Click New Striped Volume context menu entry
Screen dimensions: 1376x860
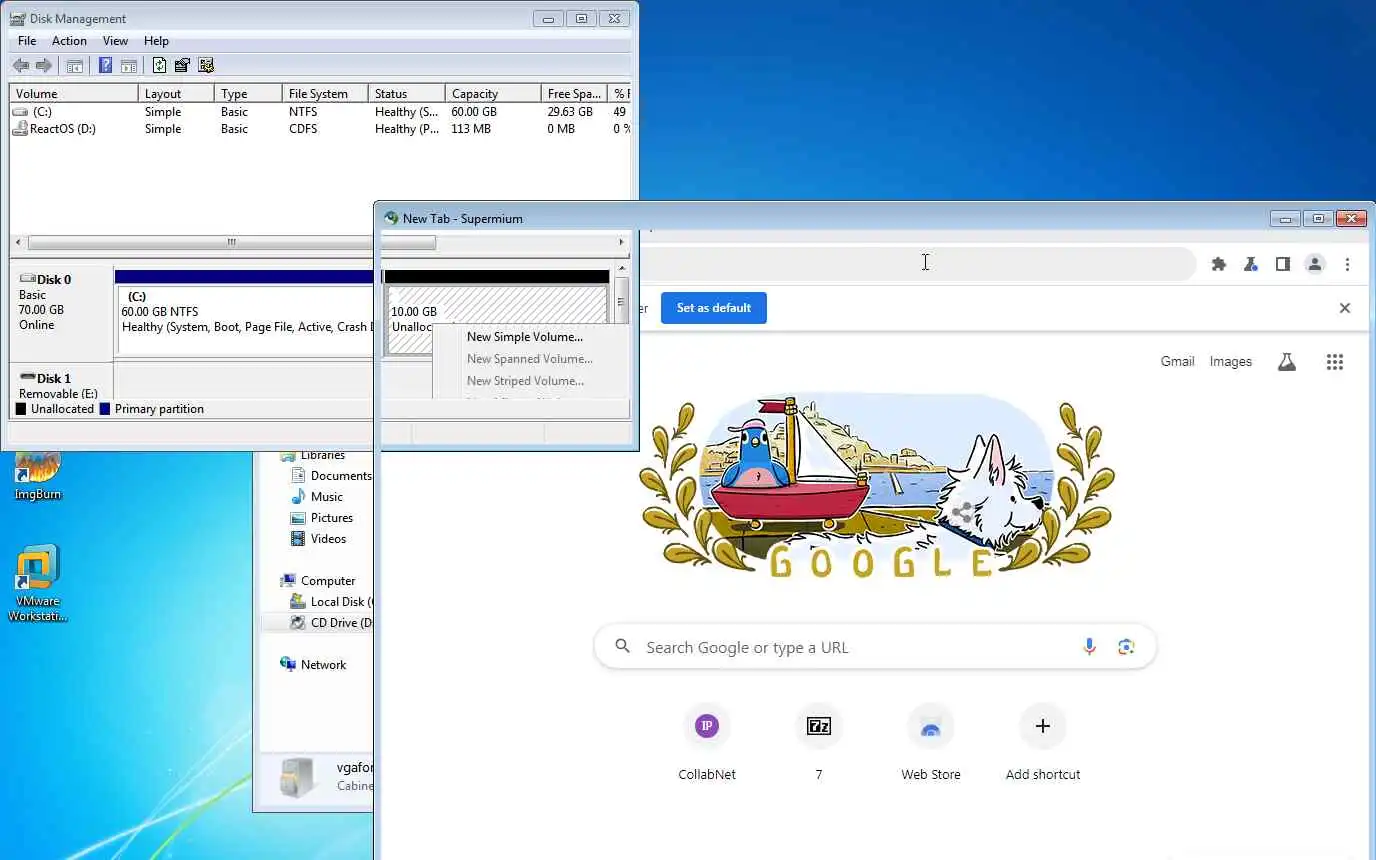(x=525, y=381)
